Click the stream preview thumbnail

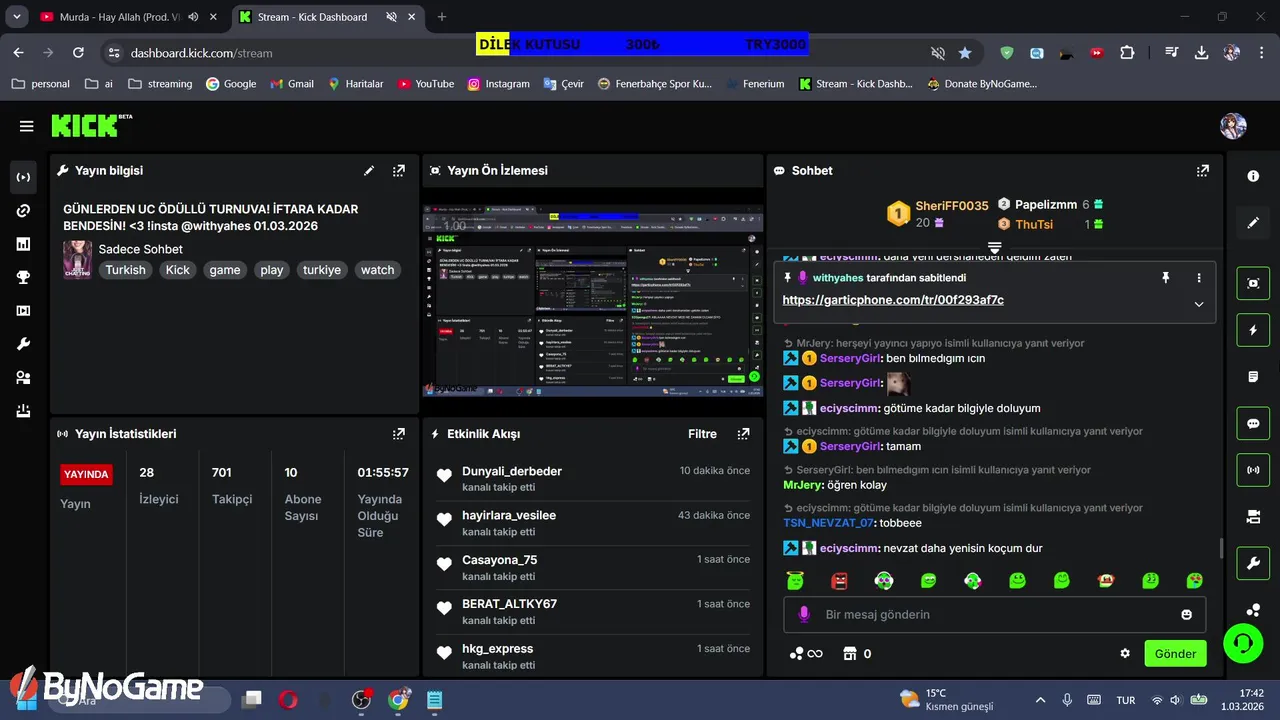pos(593,302)
